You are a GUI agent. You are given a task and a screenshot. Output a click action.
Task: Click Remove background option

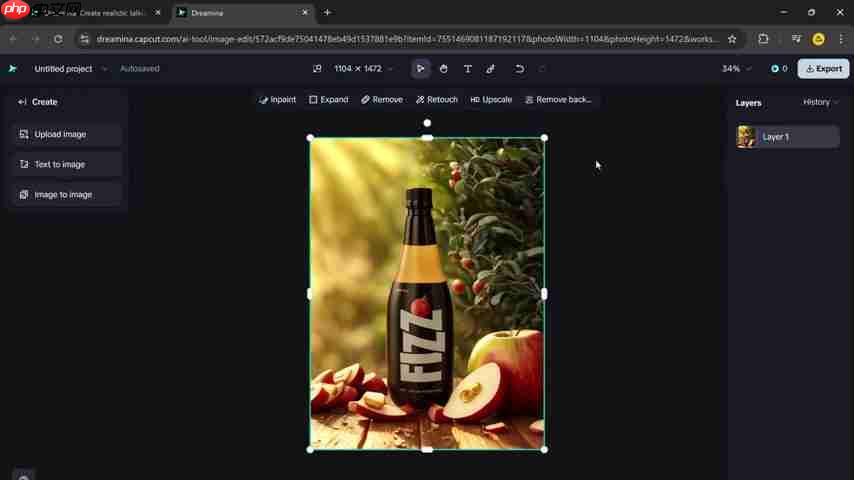[x=558, y=100]
